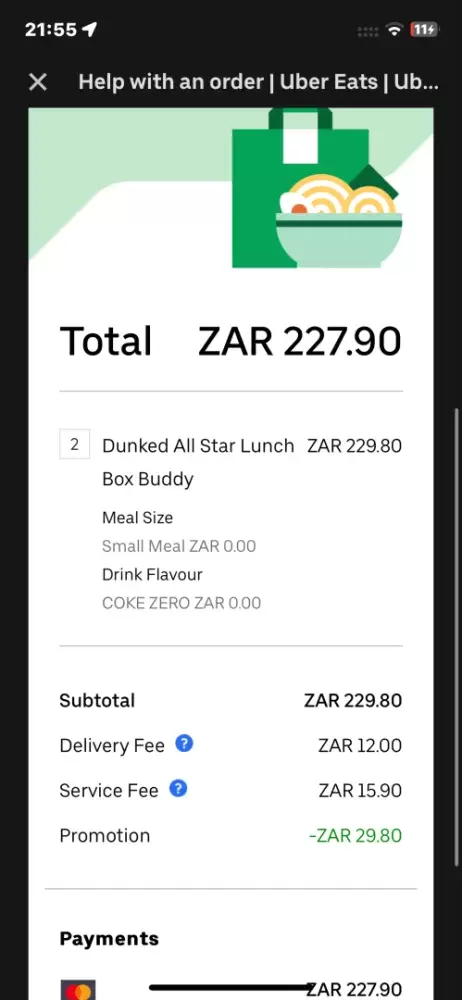The width and height of the screenshot is (462, 1000).
Task: Tap the Mastercard payment card icon
Action: (78, 989)
